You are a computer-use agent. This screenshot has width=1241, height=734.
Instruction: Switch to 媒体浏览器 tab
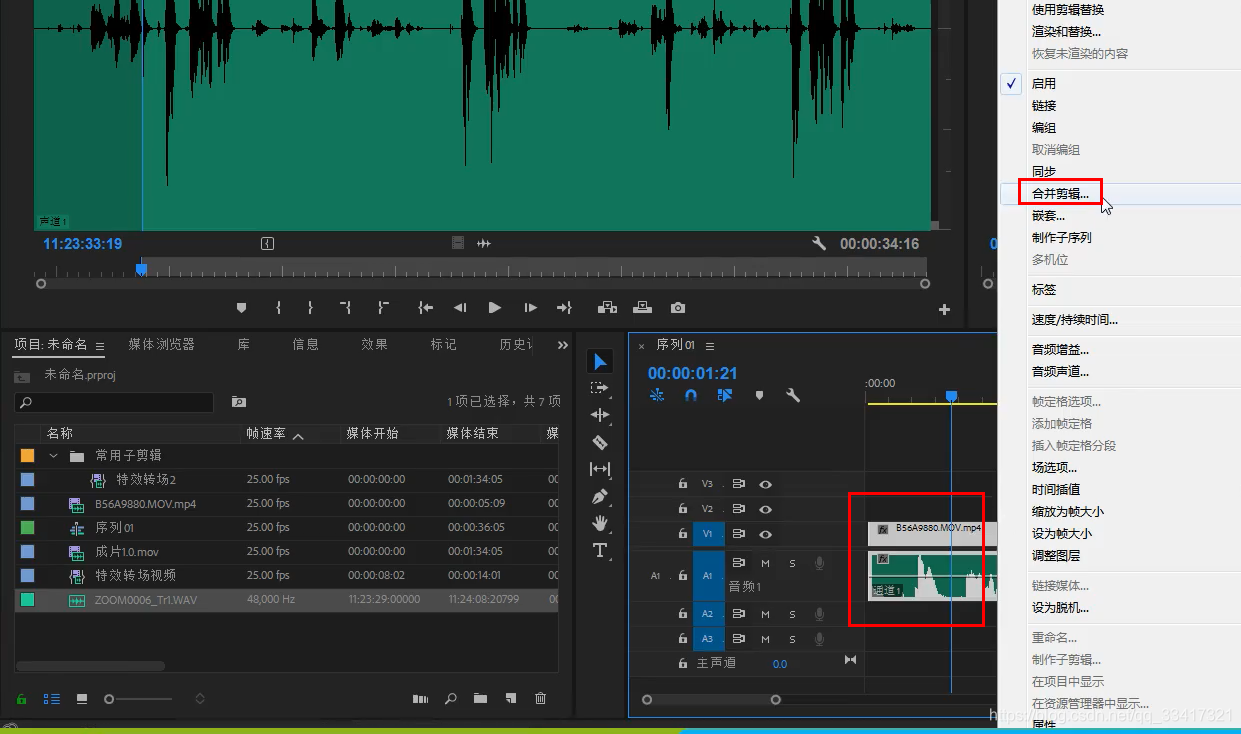161,344
